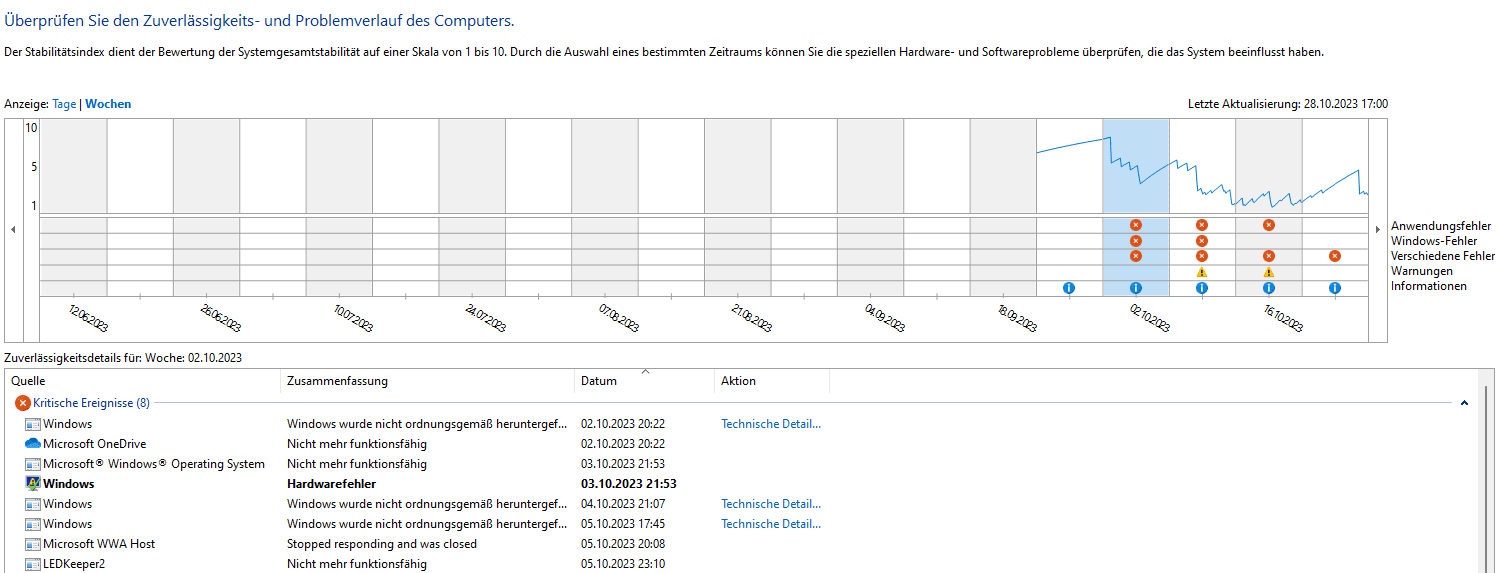
Task: Click Verschiedene Fehler icon in last chart column
Action: [x=1334, y=256]
